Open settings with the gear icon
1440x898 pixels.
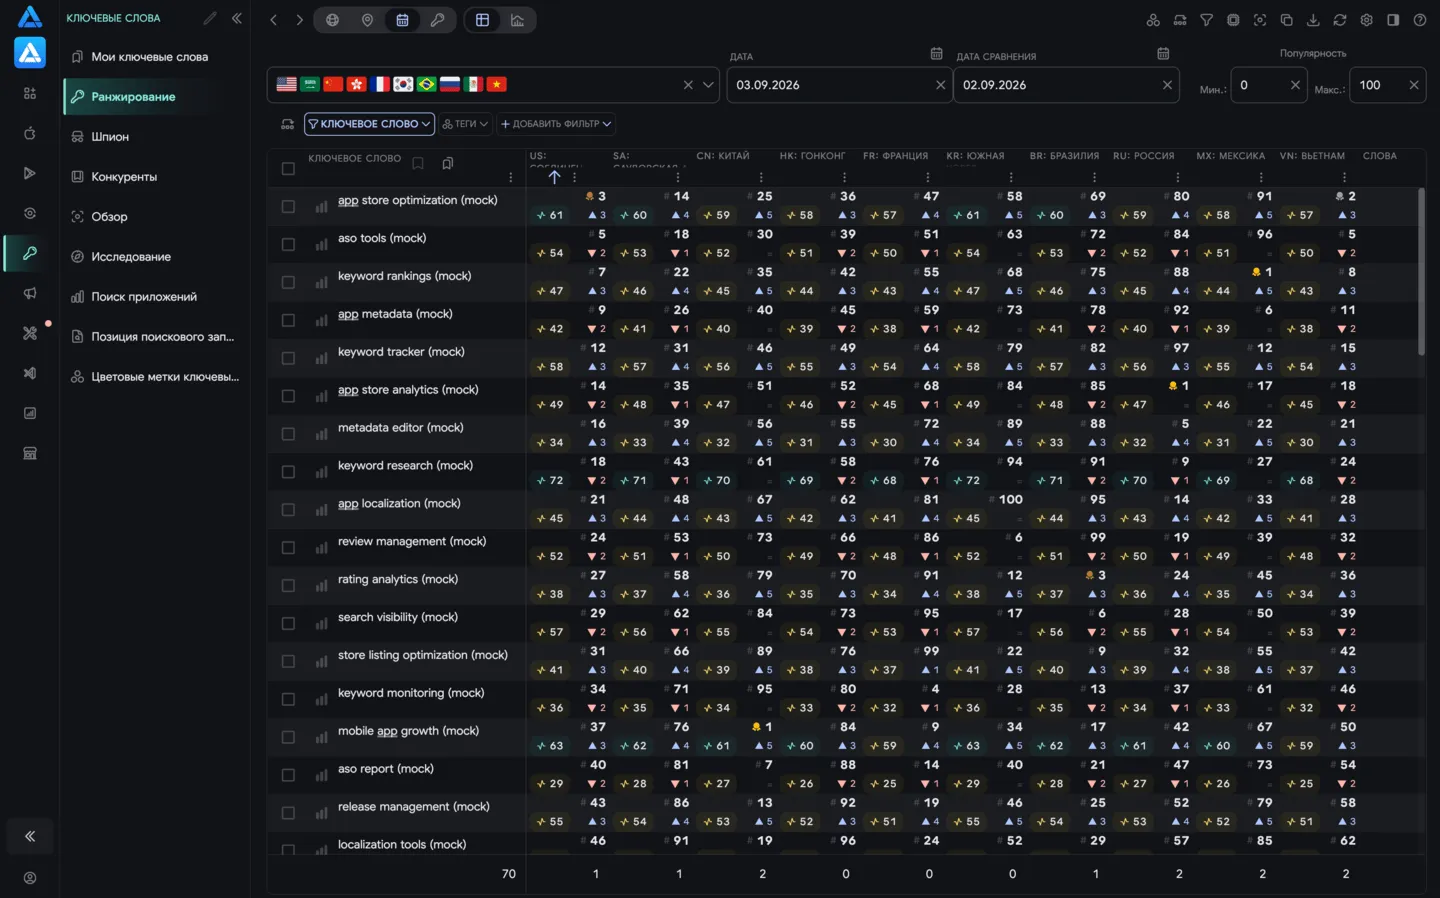pyautogui.click(x=1366, y=20)
